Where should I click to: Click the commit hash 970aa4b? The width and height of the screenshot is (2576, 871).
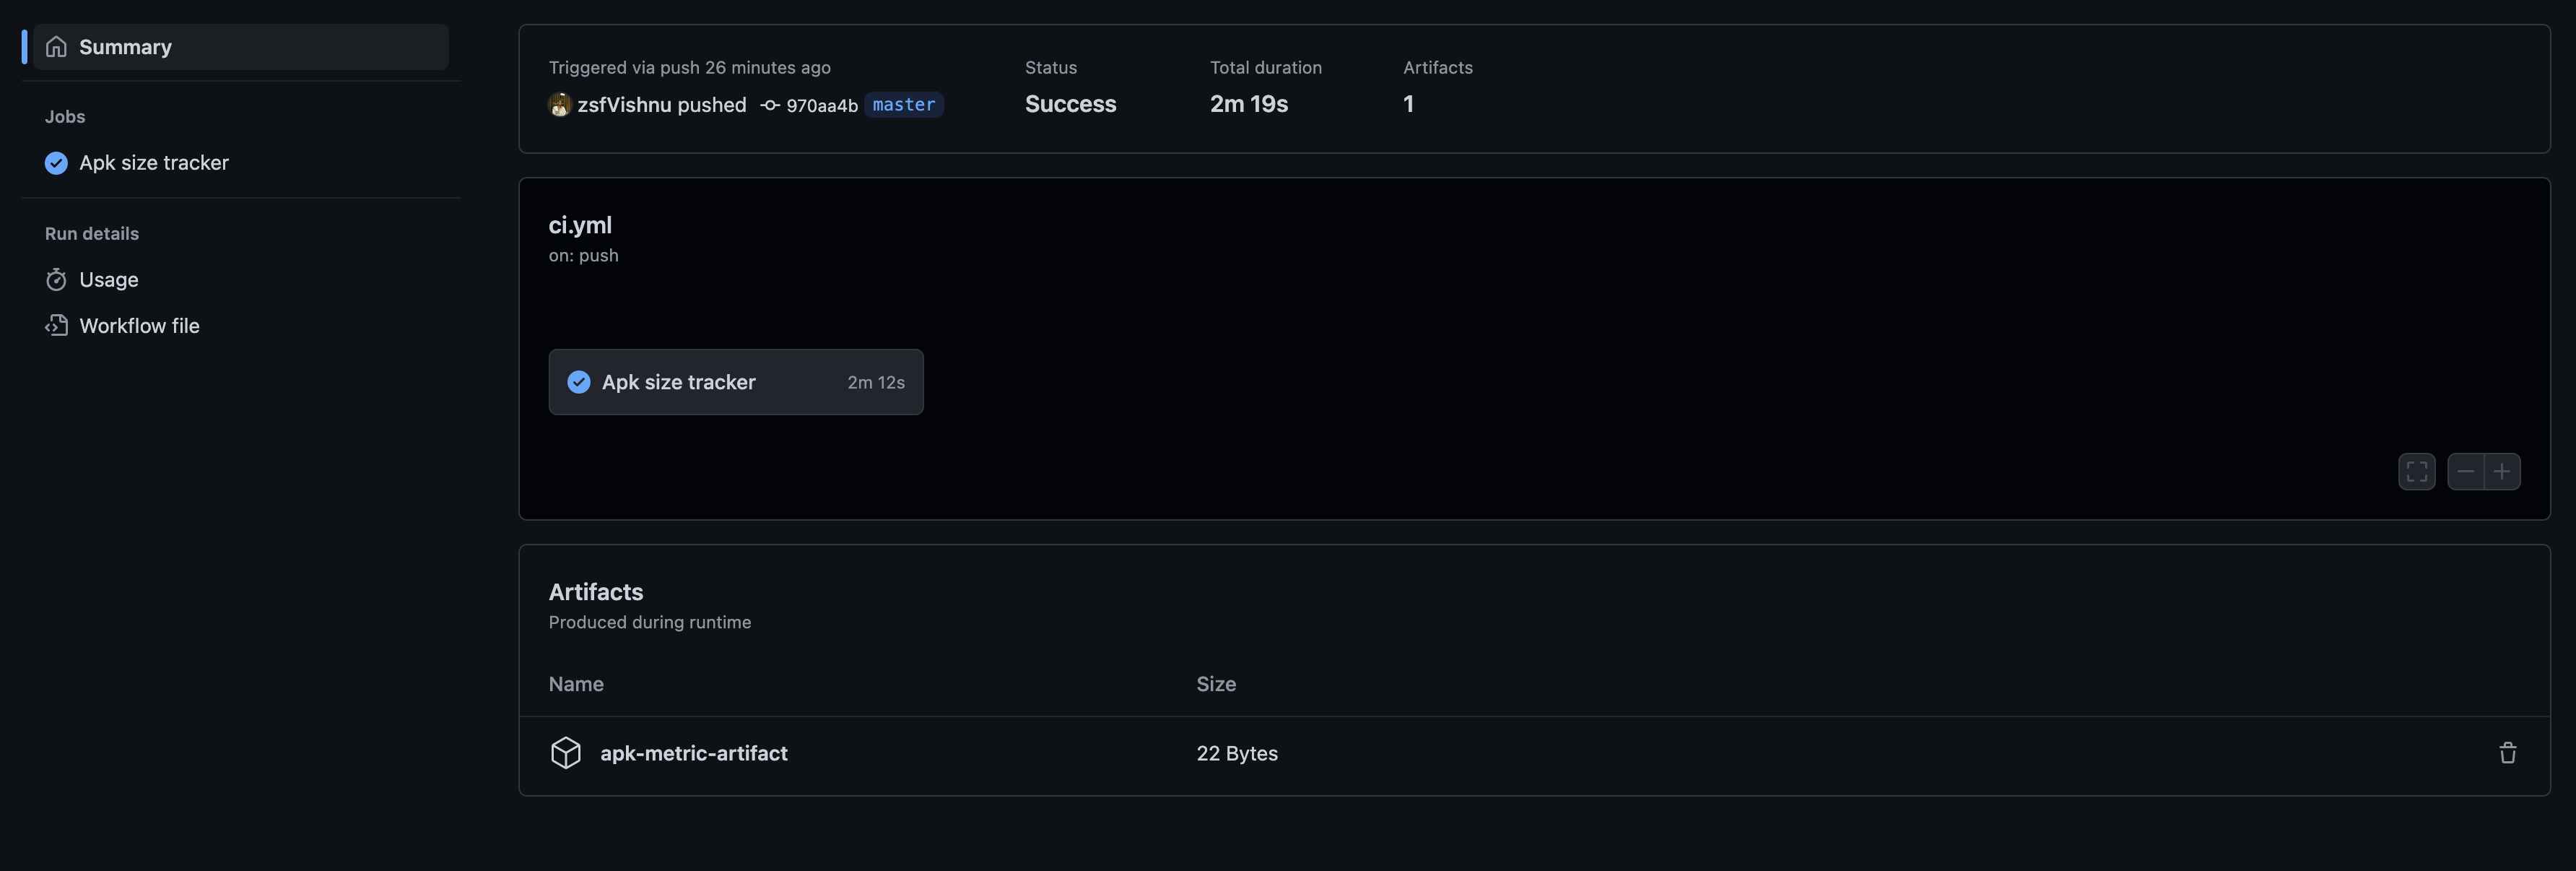820,104
